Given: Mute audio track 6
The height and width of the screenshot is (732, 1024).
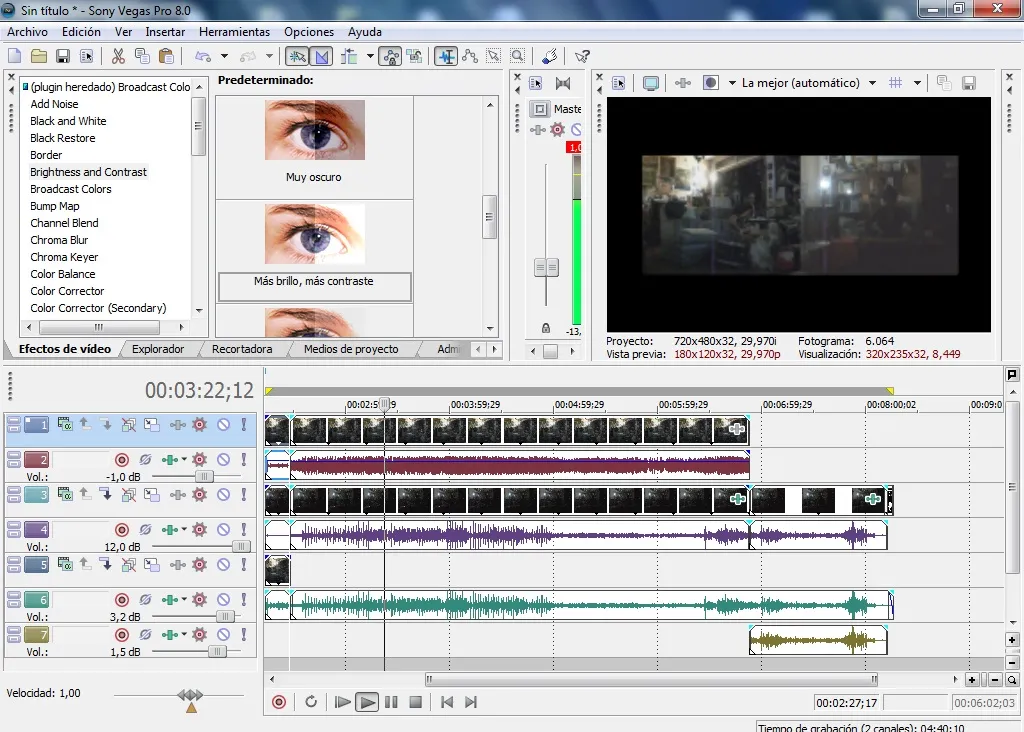Looking at the screenshot, I should pos(223,600).
